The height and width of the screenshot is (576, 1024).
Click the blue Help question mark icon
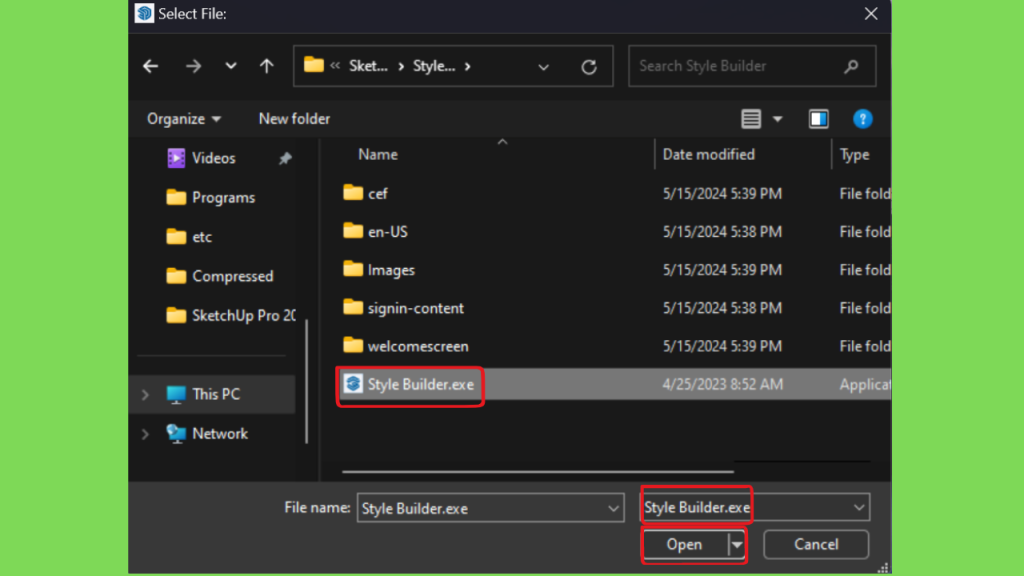coord(862,119)
